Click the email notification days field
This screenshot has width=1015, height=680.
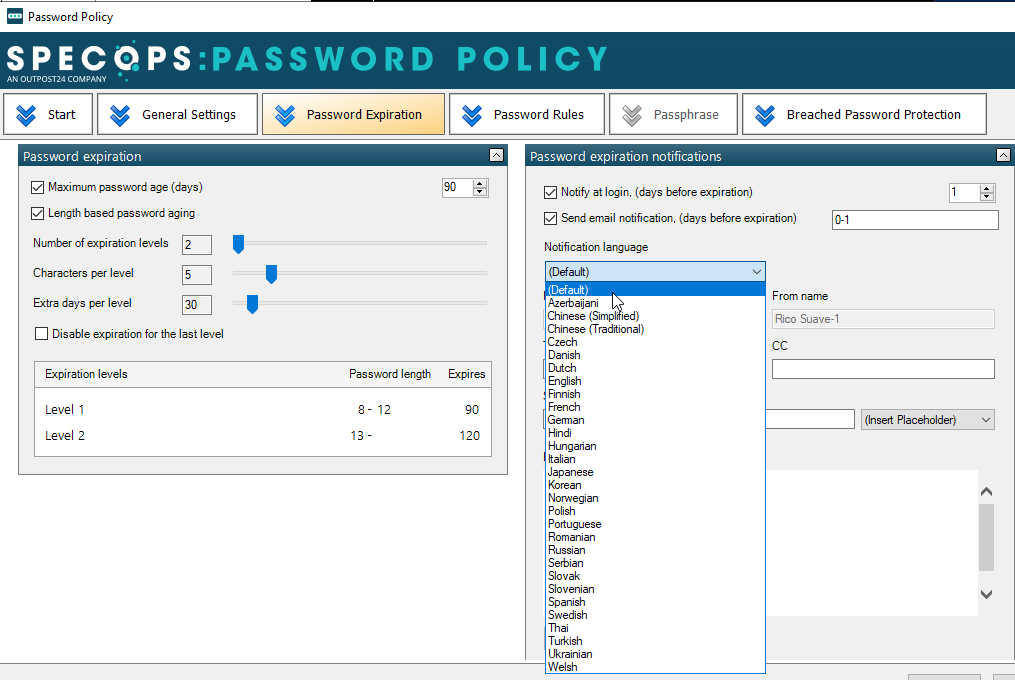pyautogui.click(x=915, y=220)
